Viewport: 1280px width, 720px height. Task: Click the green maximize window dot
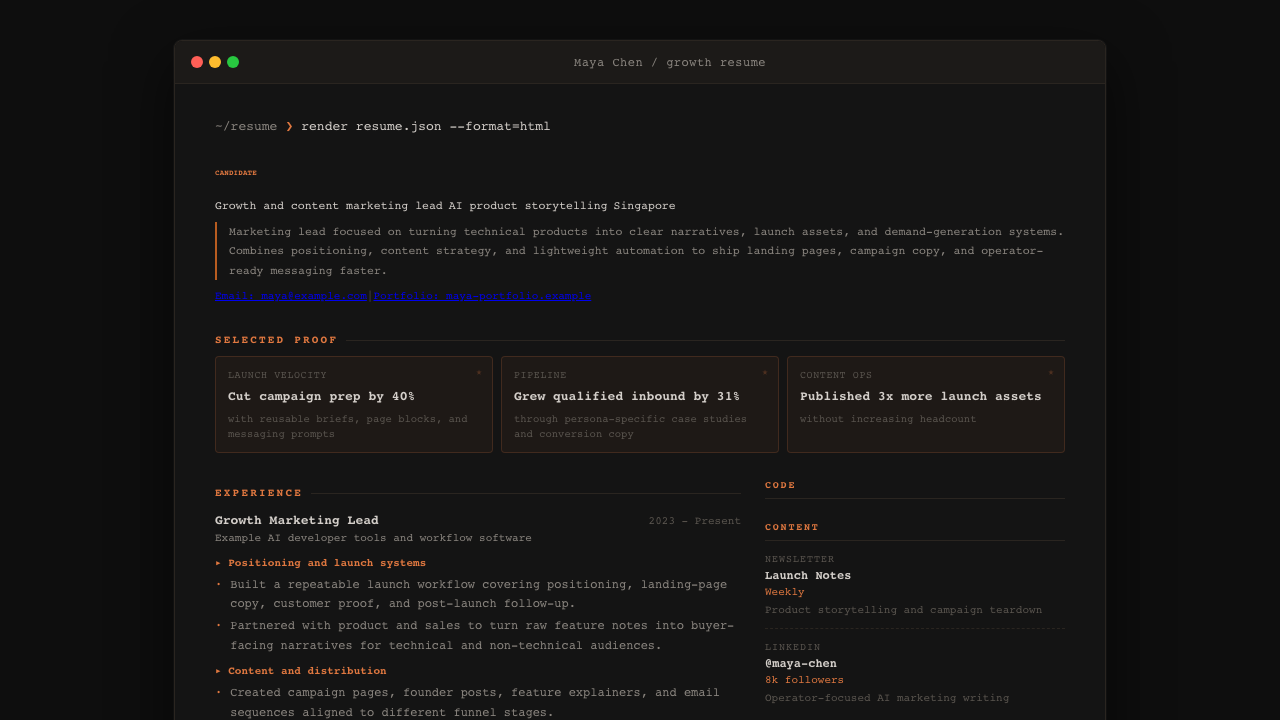(x=233, y=62)
